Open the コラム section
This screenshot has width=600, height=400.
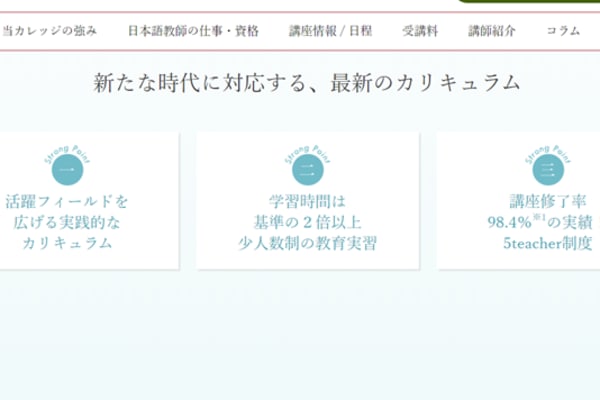(563, 31)
